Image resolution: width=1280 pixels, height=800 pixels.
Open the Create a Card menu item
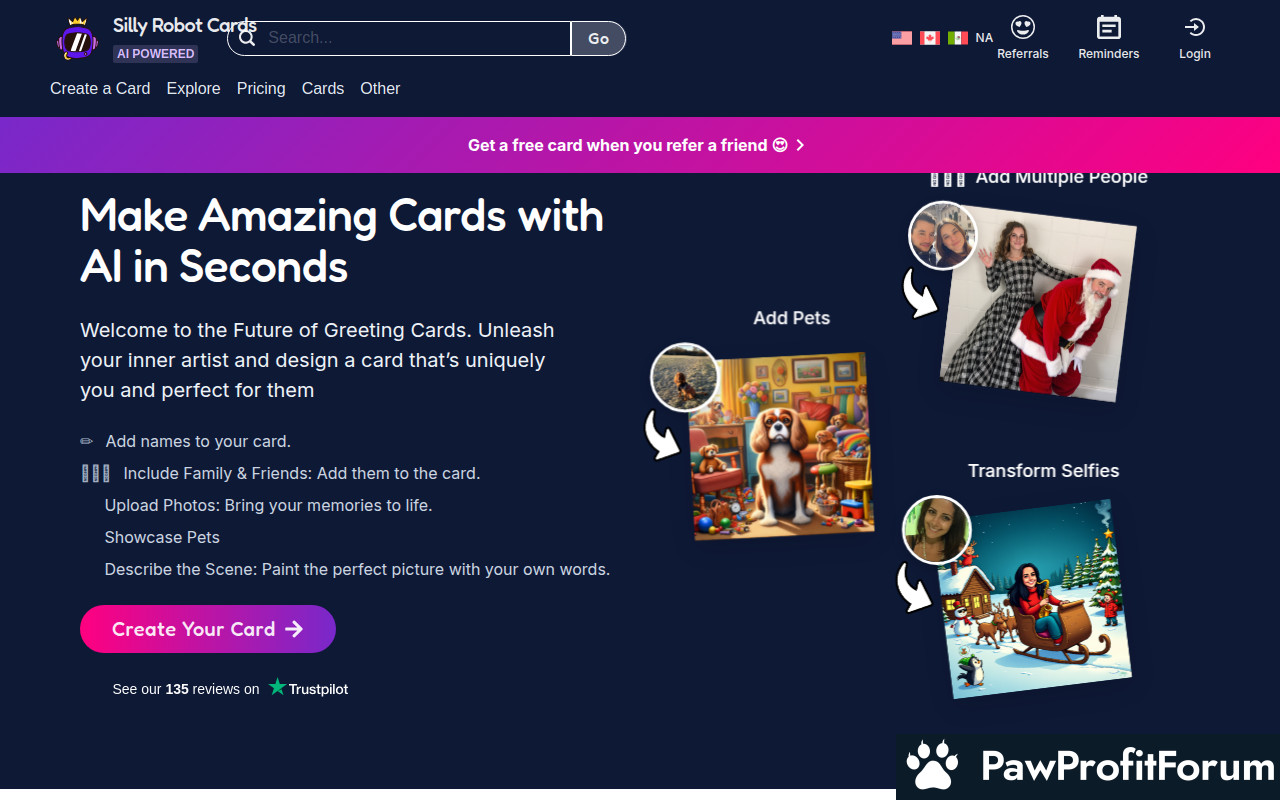click(100, 88)
